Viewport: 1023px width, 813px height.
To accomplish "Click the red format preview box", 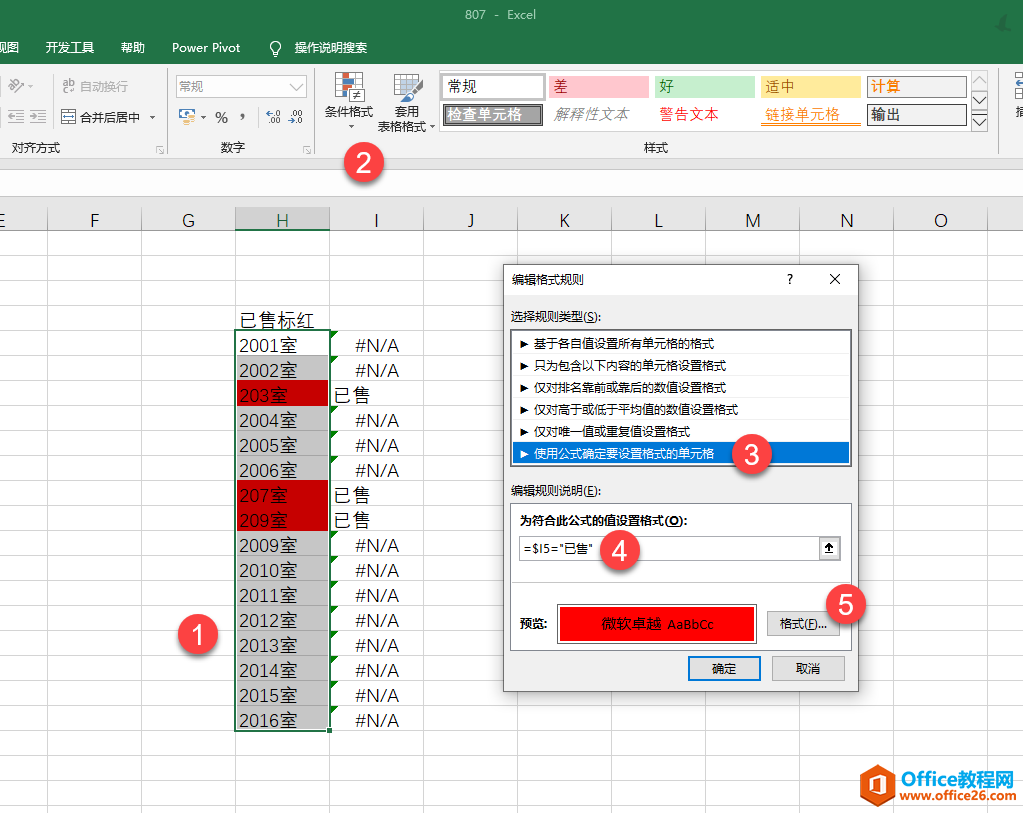I will (x=657, y=624).
